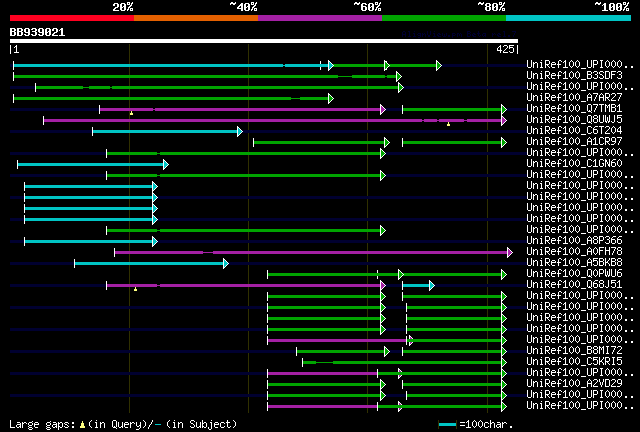
Task: Select the UniRef100_A8P366 label
Action: (574, 240)
